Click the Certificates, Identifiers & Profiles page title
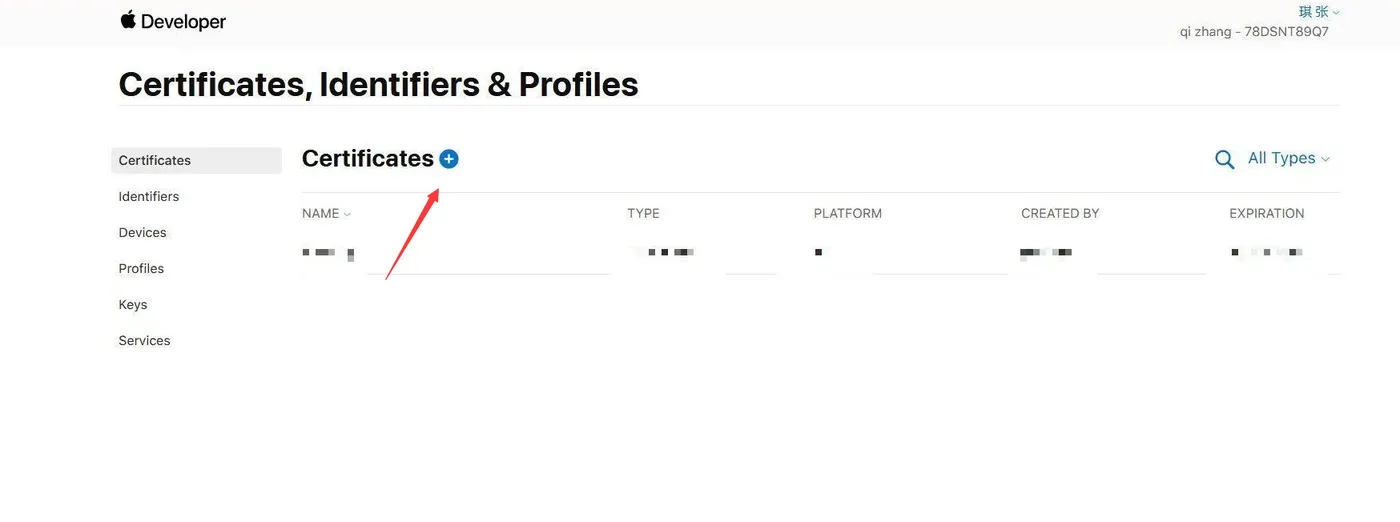Image resolution: width=1400 pixels, height=522 pixels. (378, 84)
